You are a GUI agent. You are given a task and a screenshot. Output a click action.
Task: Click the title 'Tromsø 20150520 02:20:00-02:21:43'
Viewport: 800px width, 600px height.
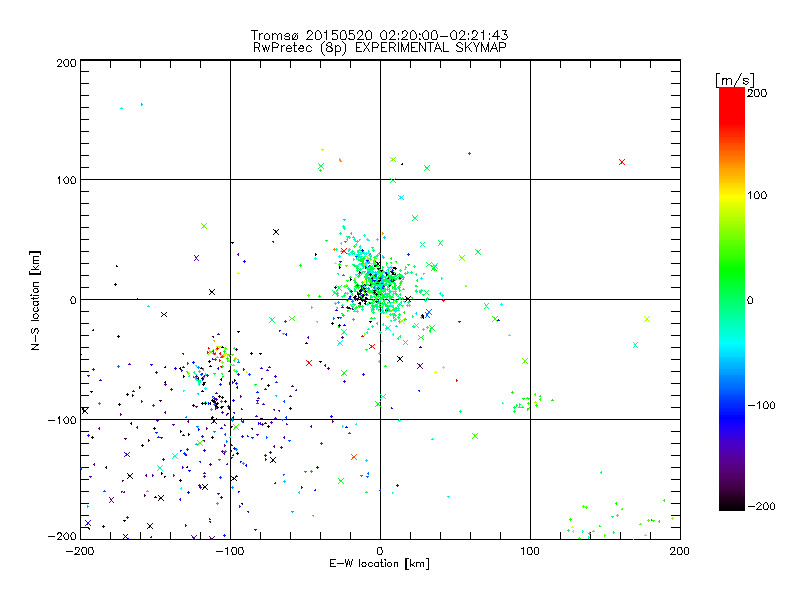tap(379, 35)
